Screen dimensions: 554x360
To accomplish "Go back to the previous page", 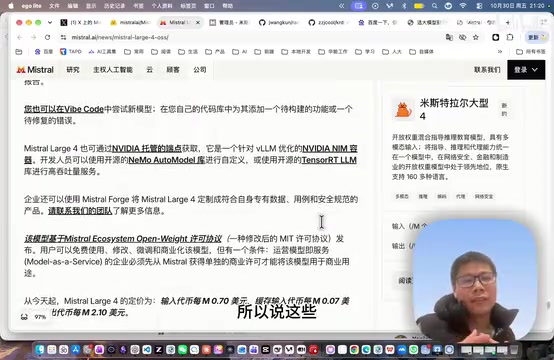I will pyautogui.click(x=20, y=37).
